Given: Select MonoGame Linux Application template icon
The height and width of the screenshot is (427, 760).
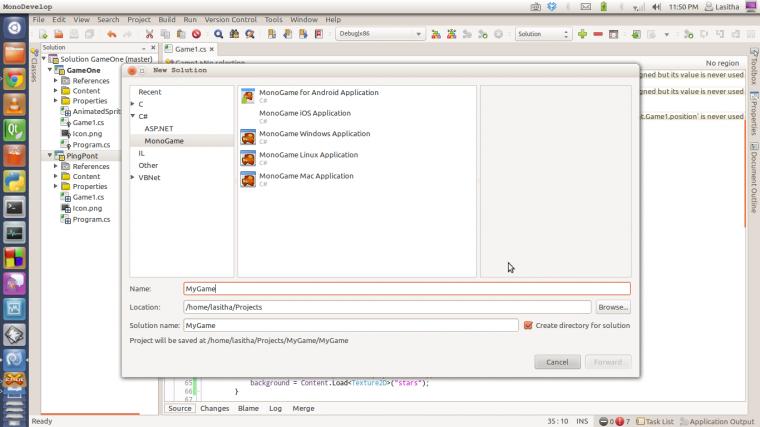Looking at the screenshot, I should (248, 158).
